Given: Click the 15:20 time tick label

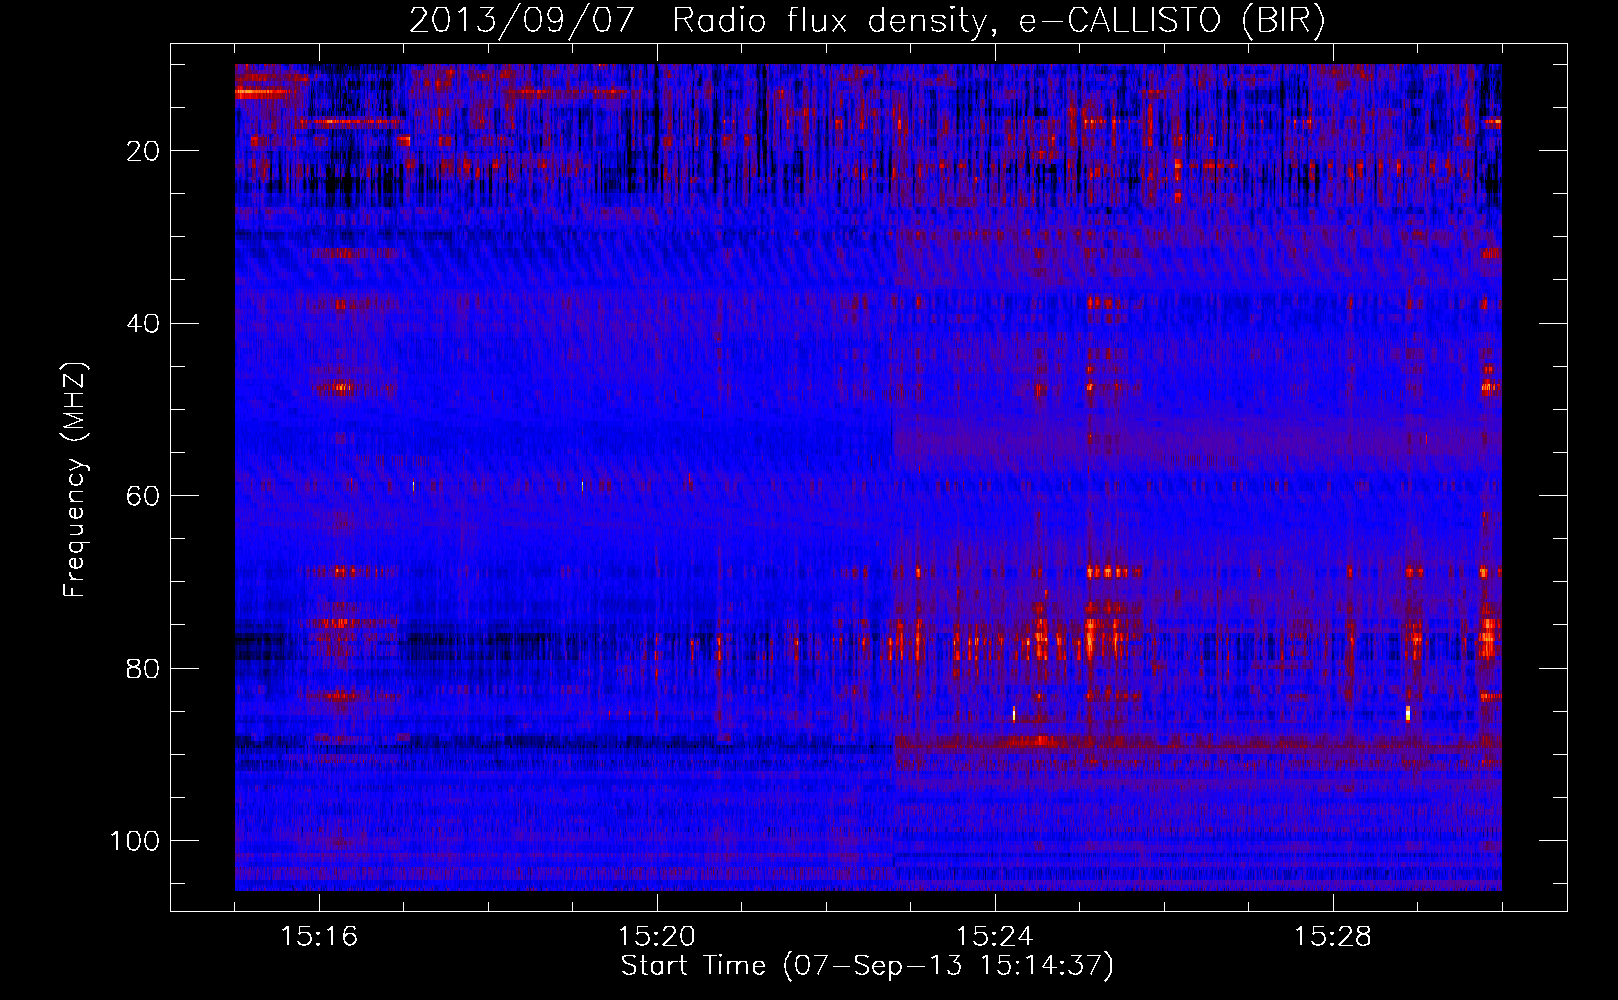Looking at the screenshot, I should [x=657, y=937].
